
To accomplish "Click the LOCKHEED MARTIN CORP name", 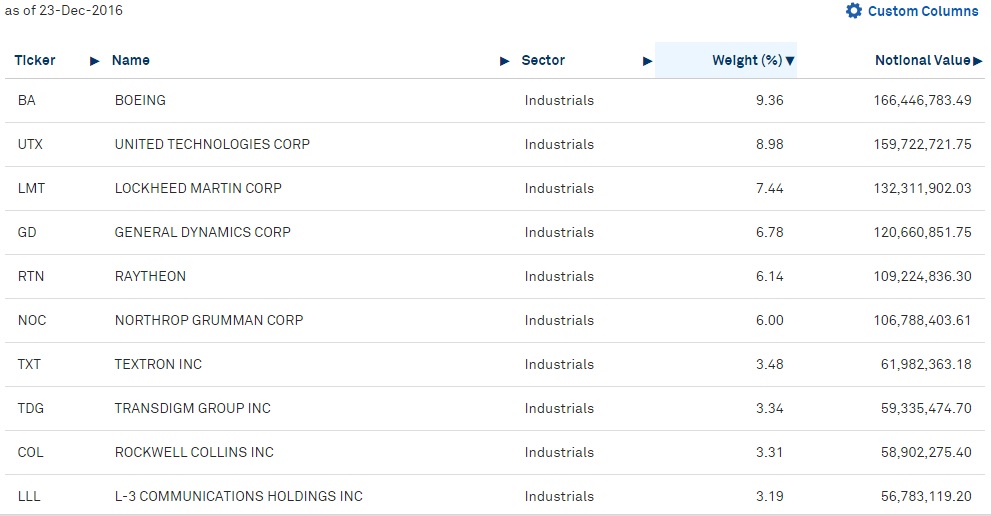I will pos(198,188).
